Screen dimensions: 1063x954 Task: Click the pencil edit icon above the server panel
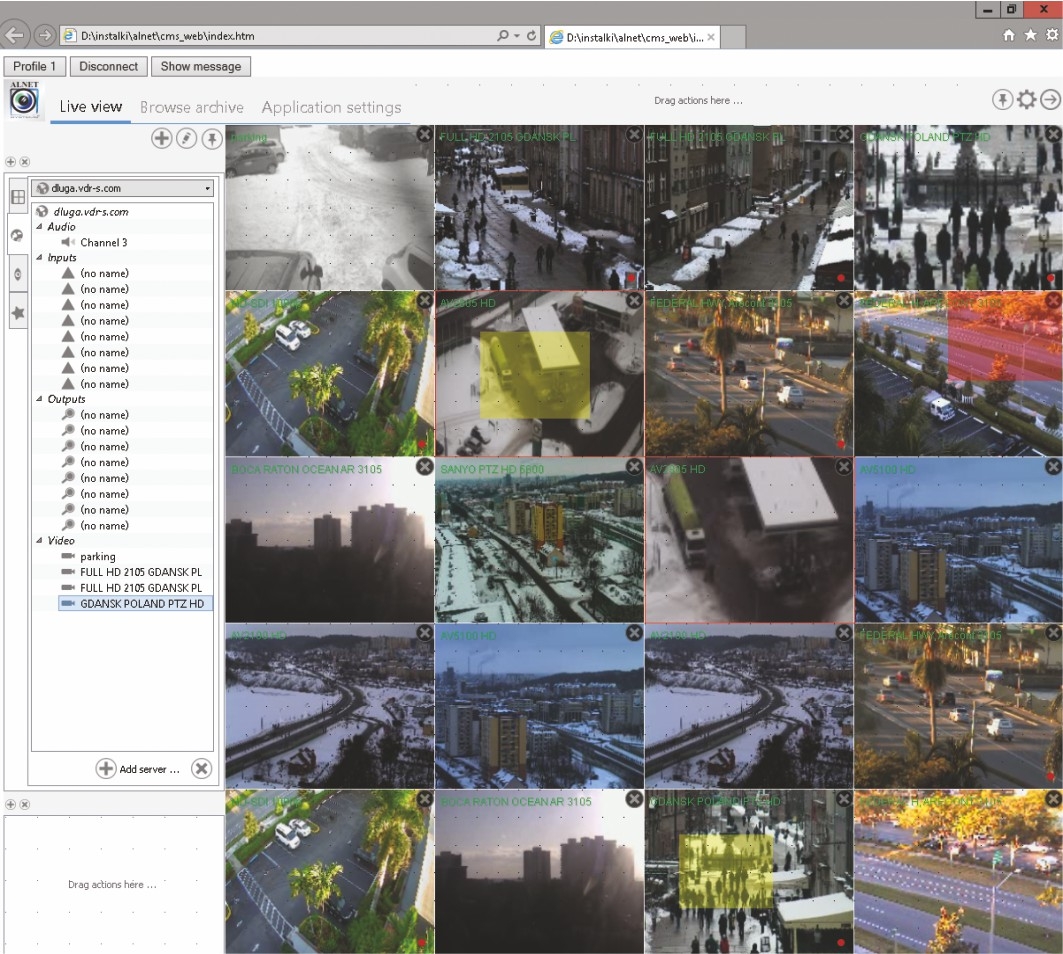point(186,139)
